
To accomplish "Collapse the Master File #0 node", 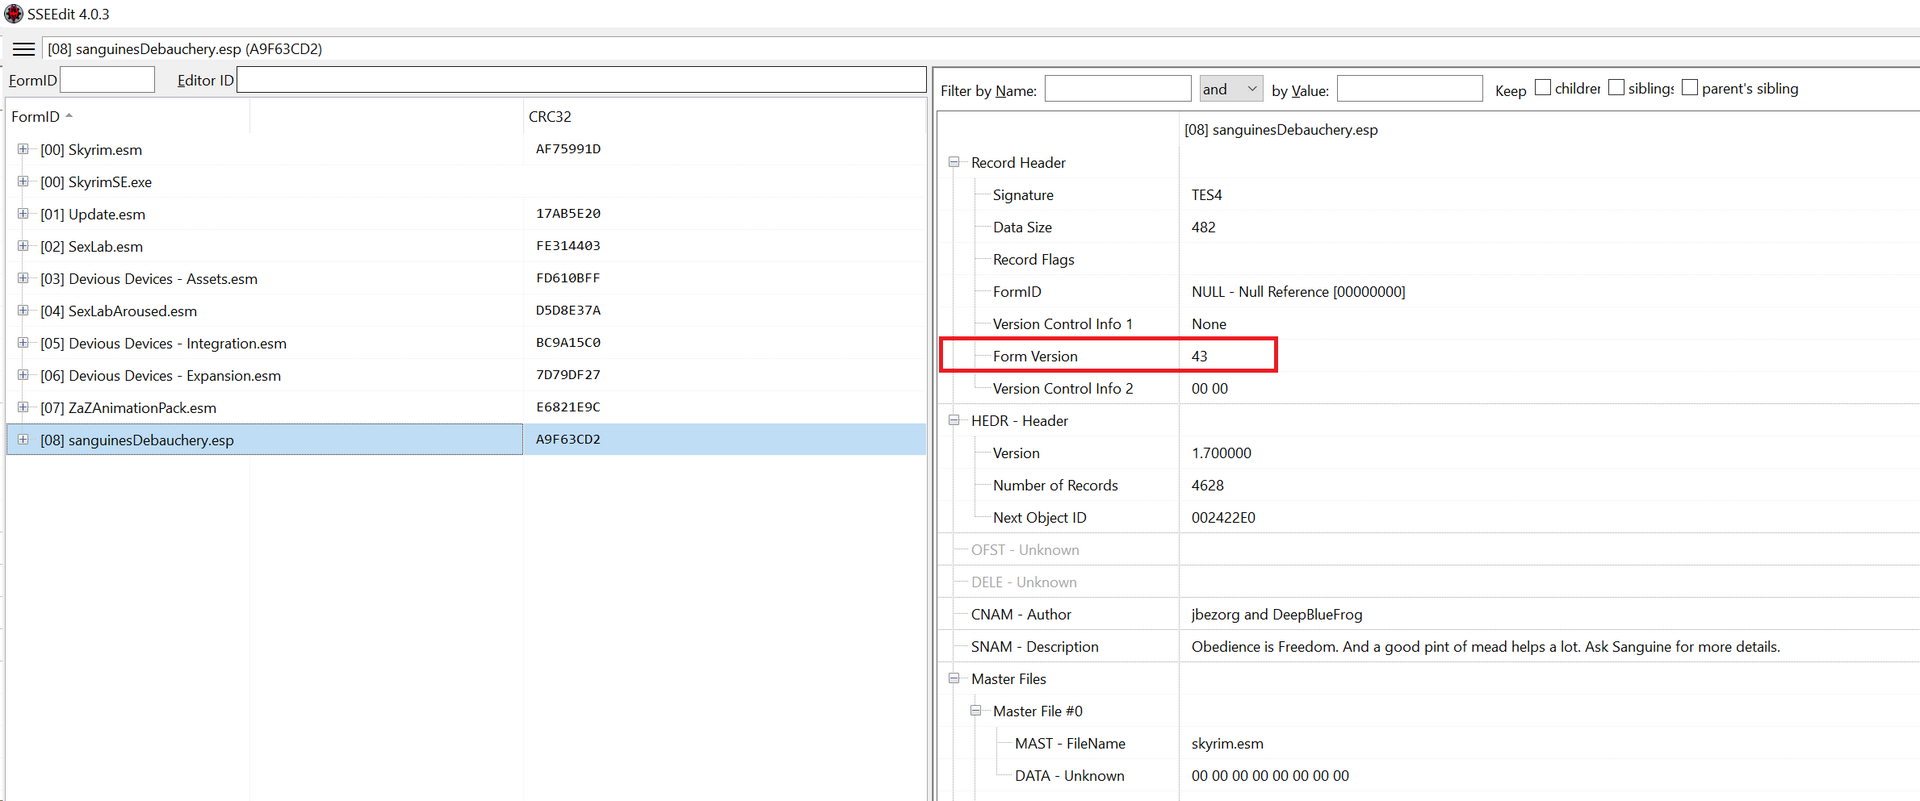I will (976, 711).
